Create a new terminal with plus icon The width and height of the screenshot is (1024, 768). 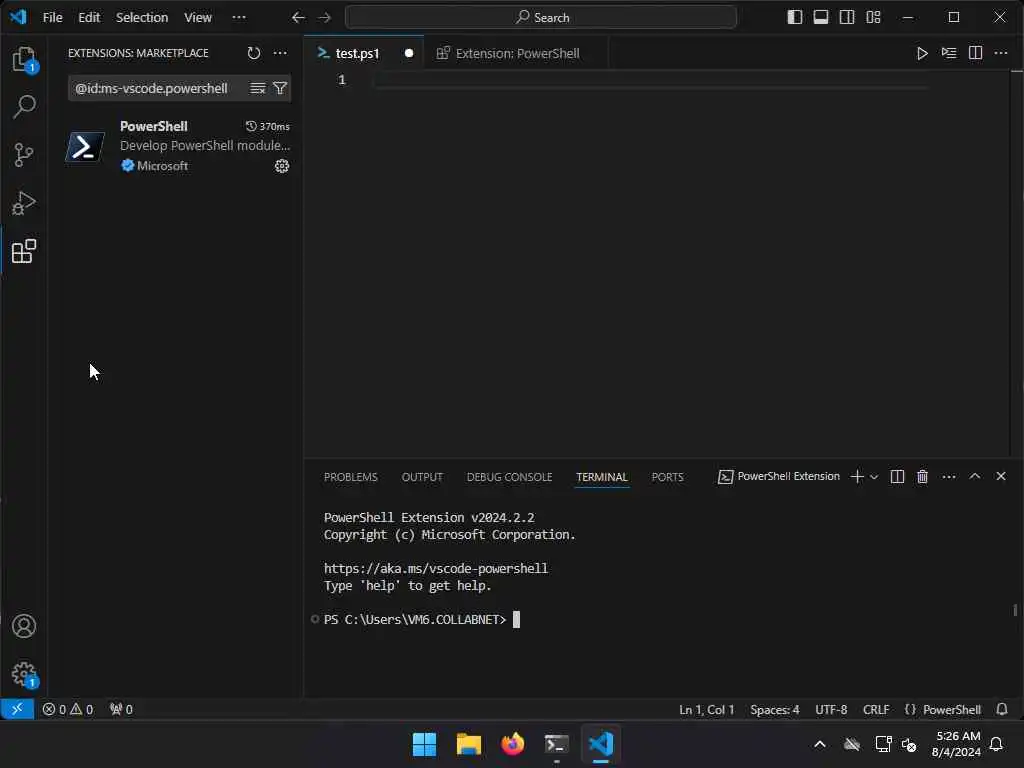coord(857,477)
